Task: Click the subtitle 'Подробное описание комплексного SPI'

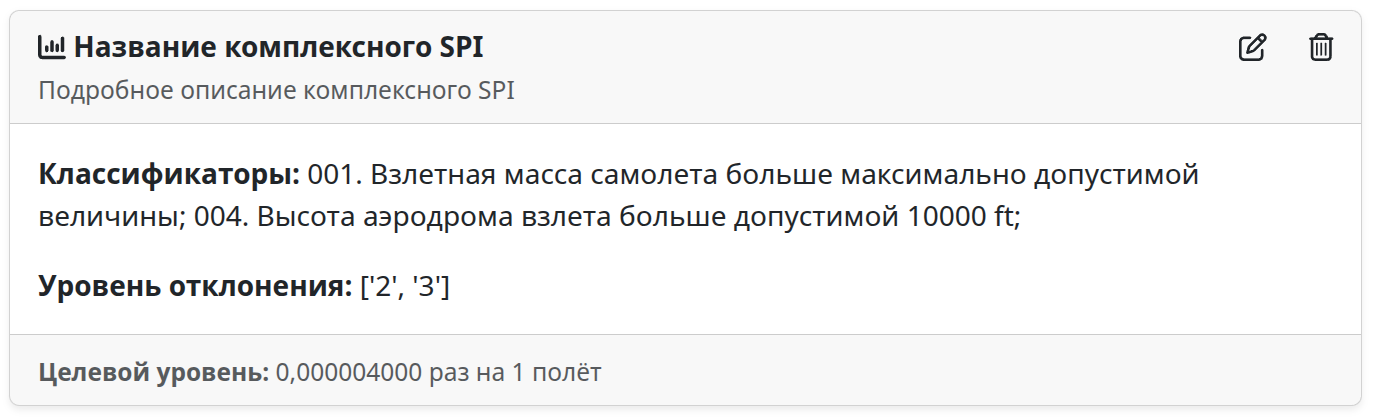Action: [x=276, y=91]
